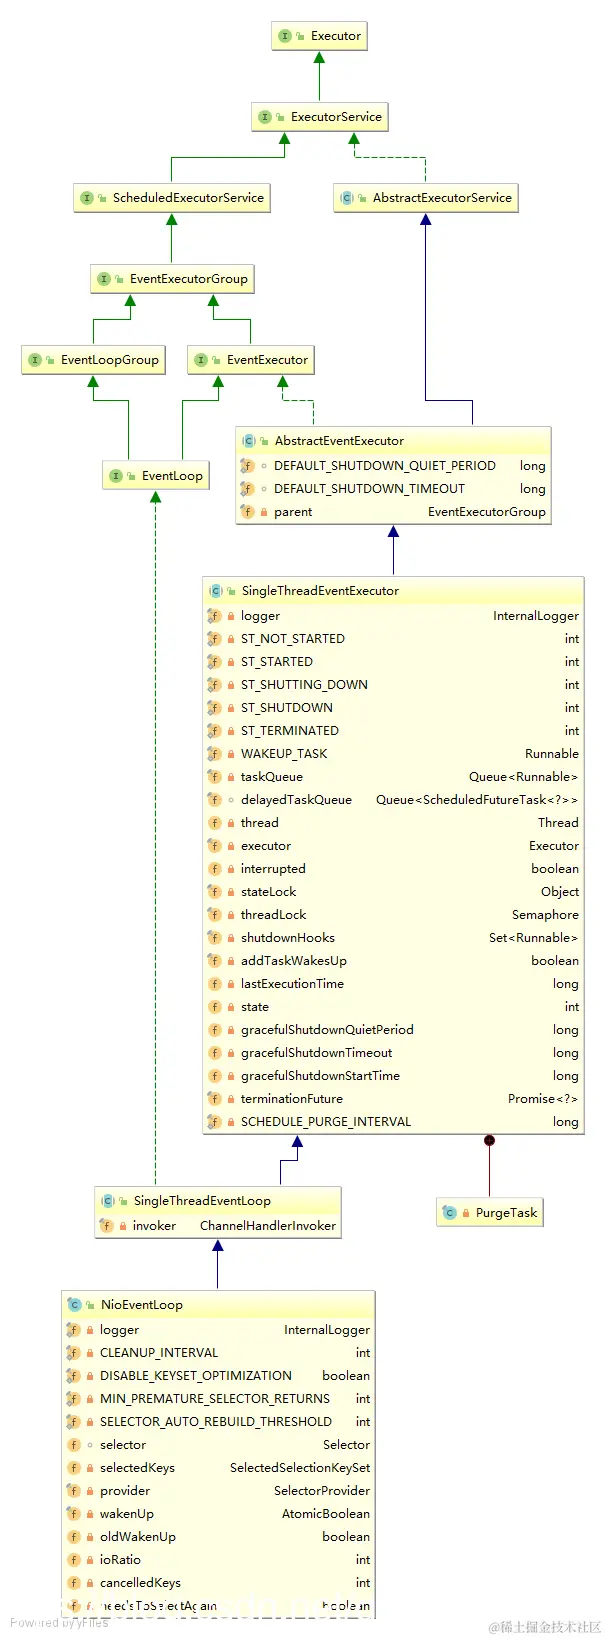This screenshot has height=1639, width=606.
Task: Click the SingleThreadEventExecutor class title
Action: pyautogui.click(x=320, y=591)
